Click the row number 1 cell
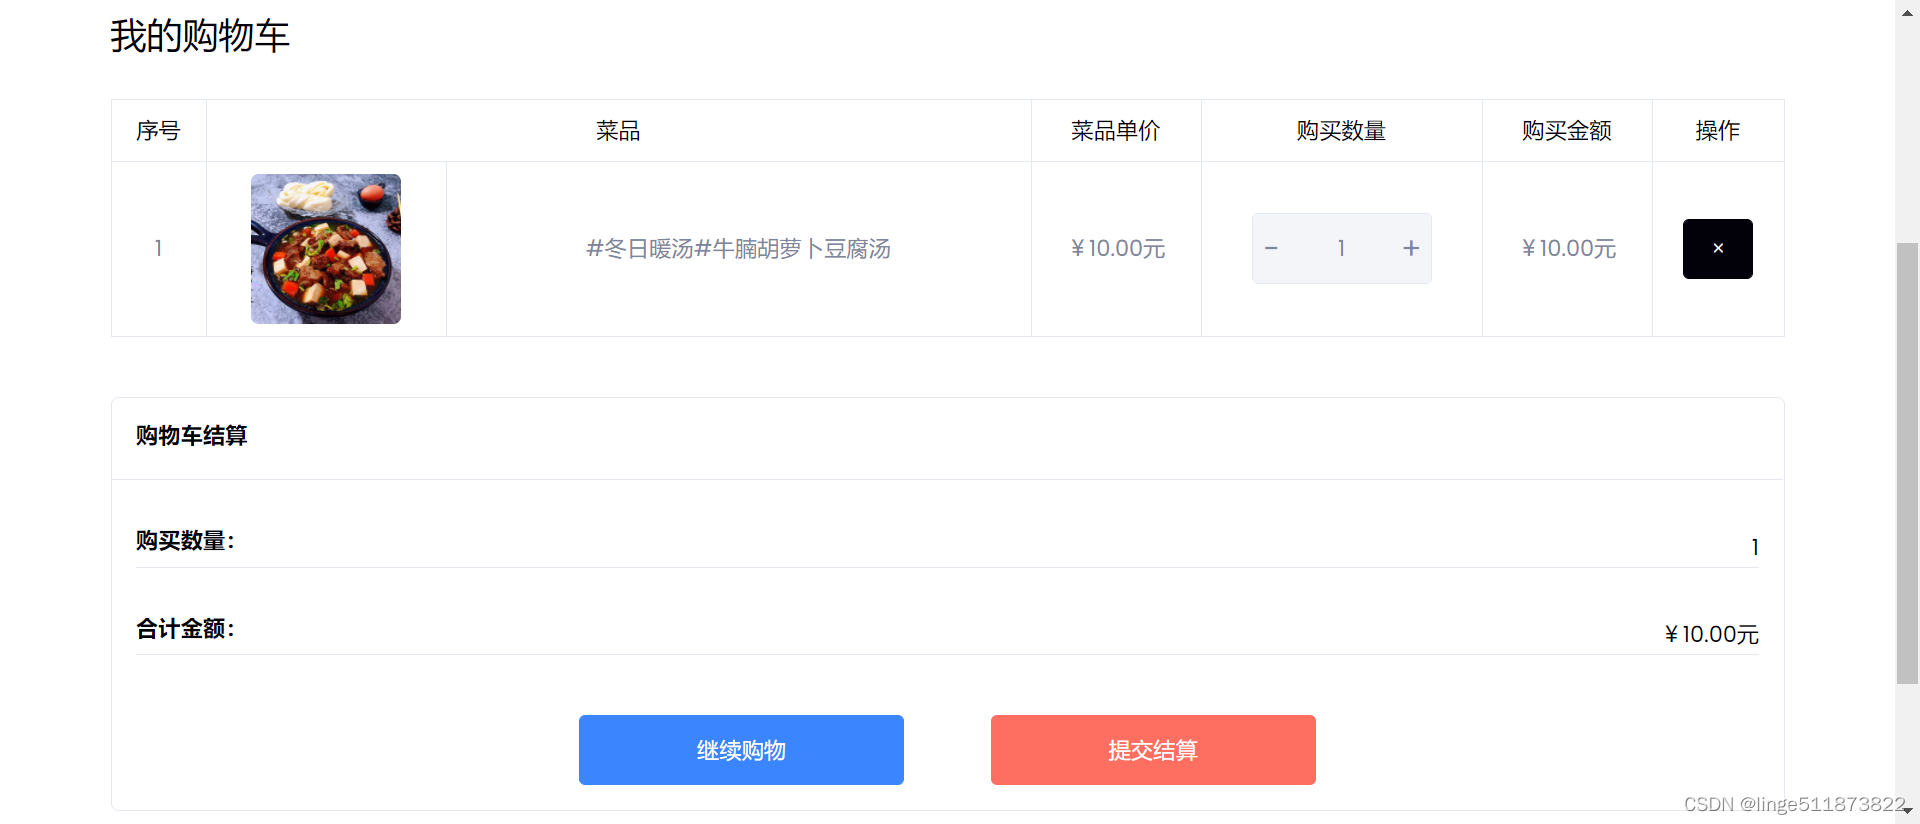The image size is (1920, 824). 158,249
